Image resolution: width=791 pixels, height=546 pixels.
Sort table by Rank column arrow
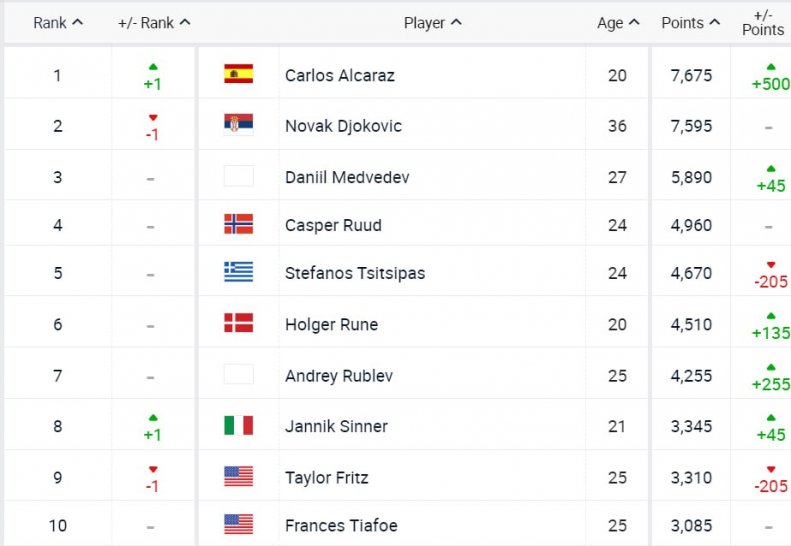(78, 22)
